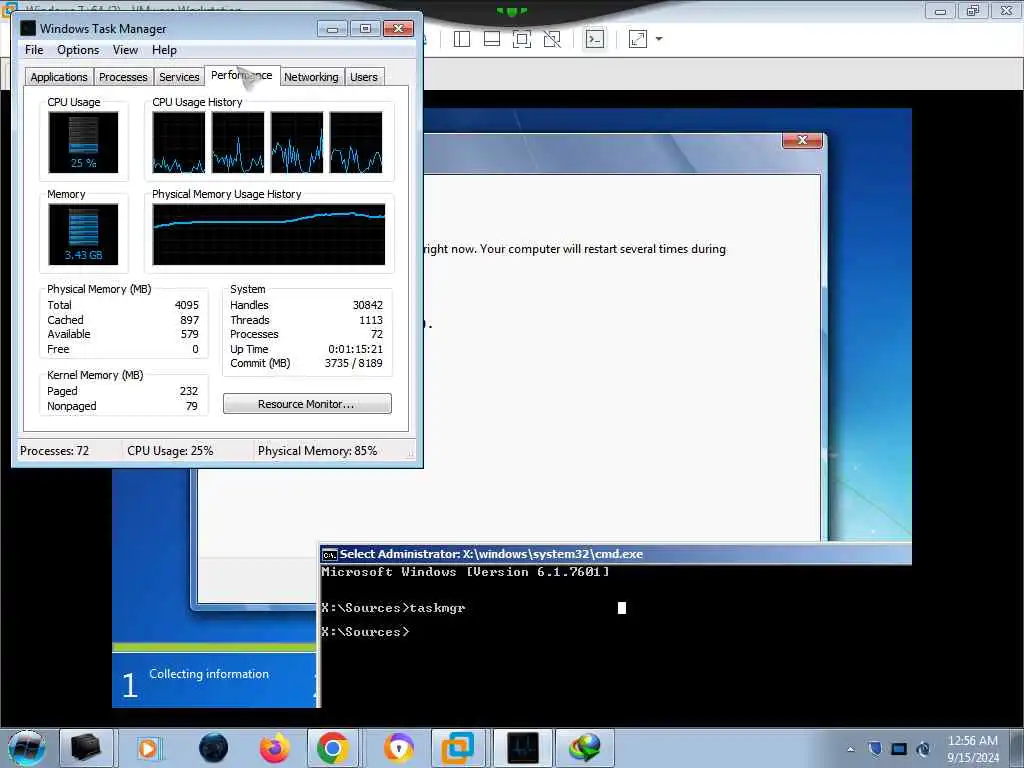Show hidden tray icons arrow
This screenshot has height=768, width=1024.
(x=850, y=749)
